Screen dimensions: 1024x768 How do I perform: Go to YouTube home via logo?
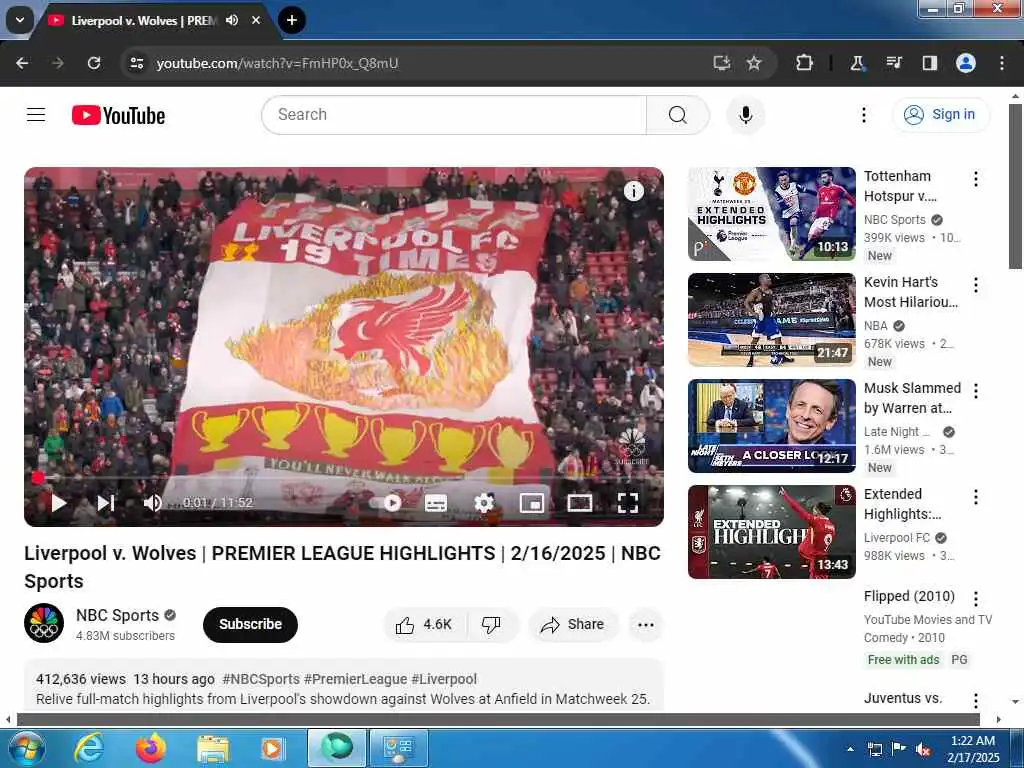click(118, 116)
